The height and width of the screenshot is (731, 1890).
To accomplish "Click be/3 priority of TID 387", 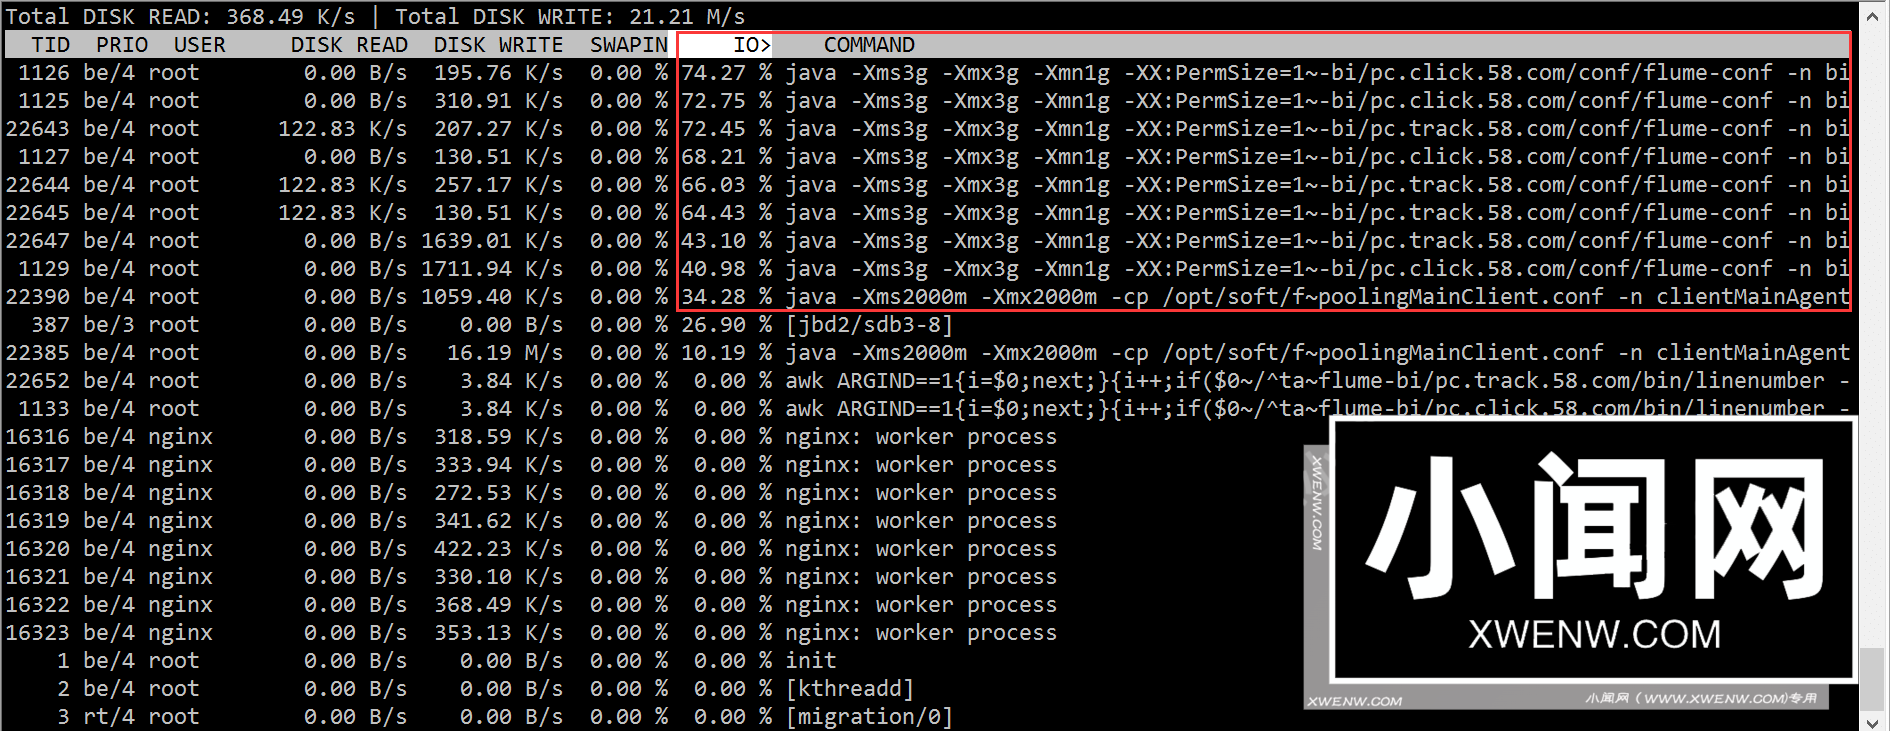I will coord(109,325).
